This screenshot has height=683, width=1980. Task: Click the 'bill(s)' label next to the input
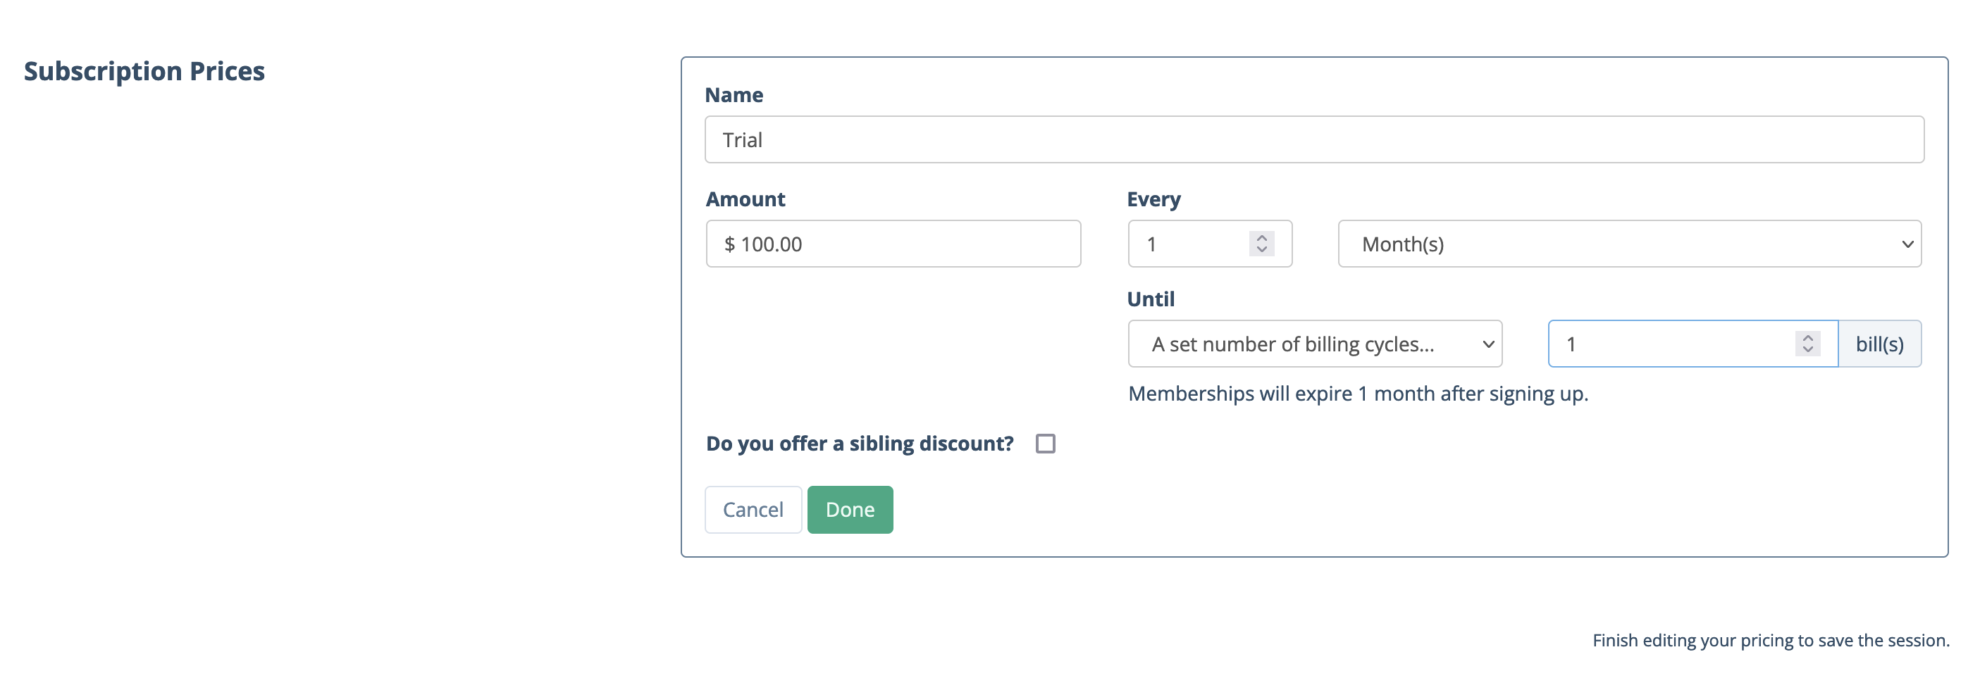pos(1879,343)
